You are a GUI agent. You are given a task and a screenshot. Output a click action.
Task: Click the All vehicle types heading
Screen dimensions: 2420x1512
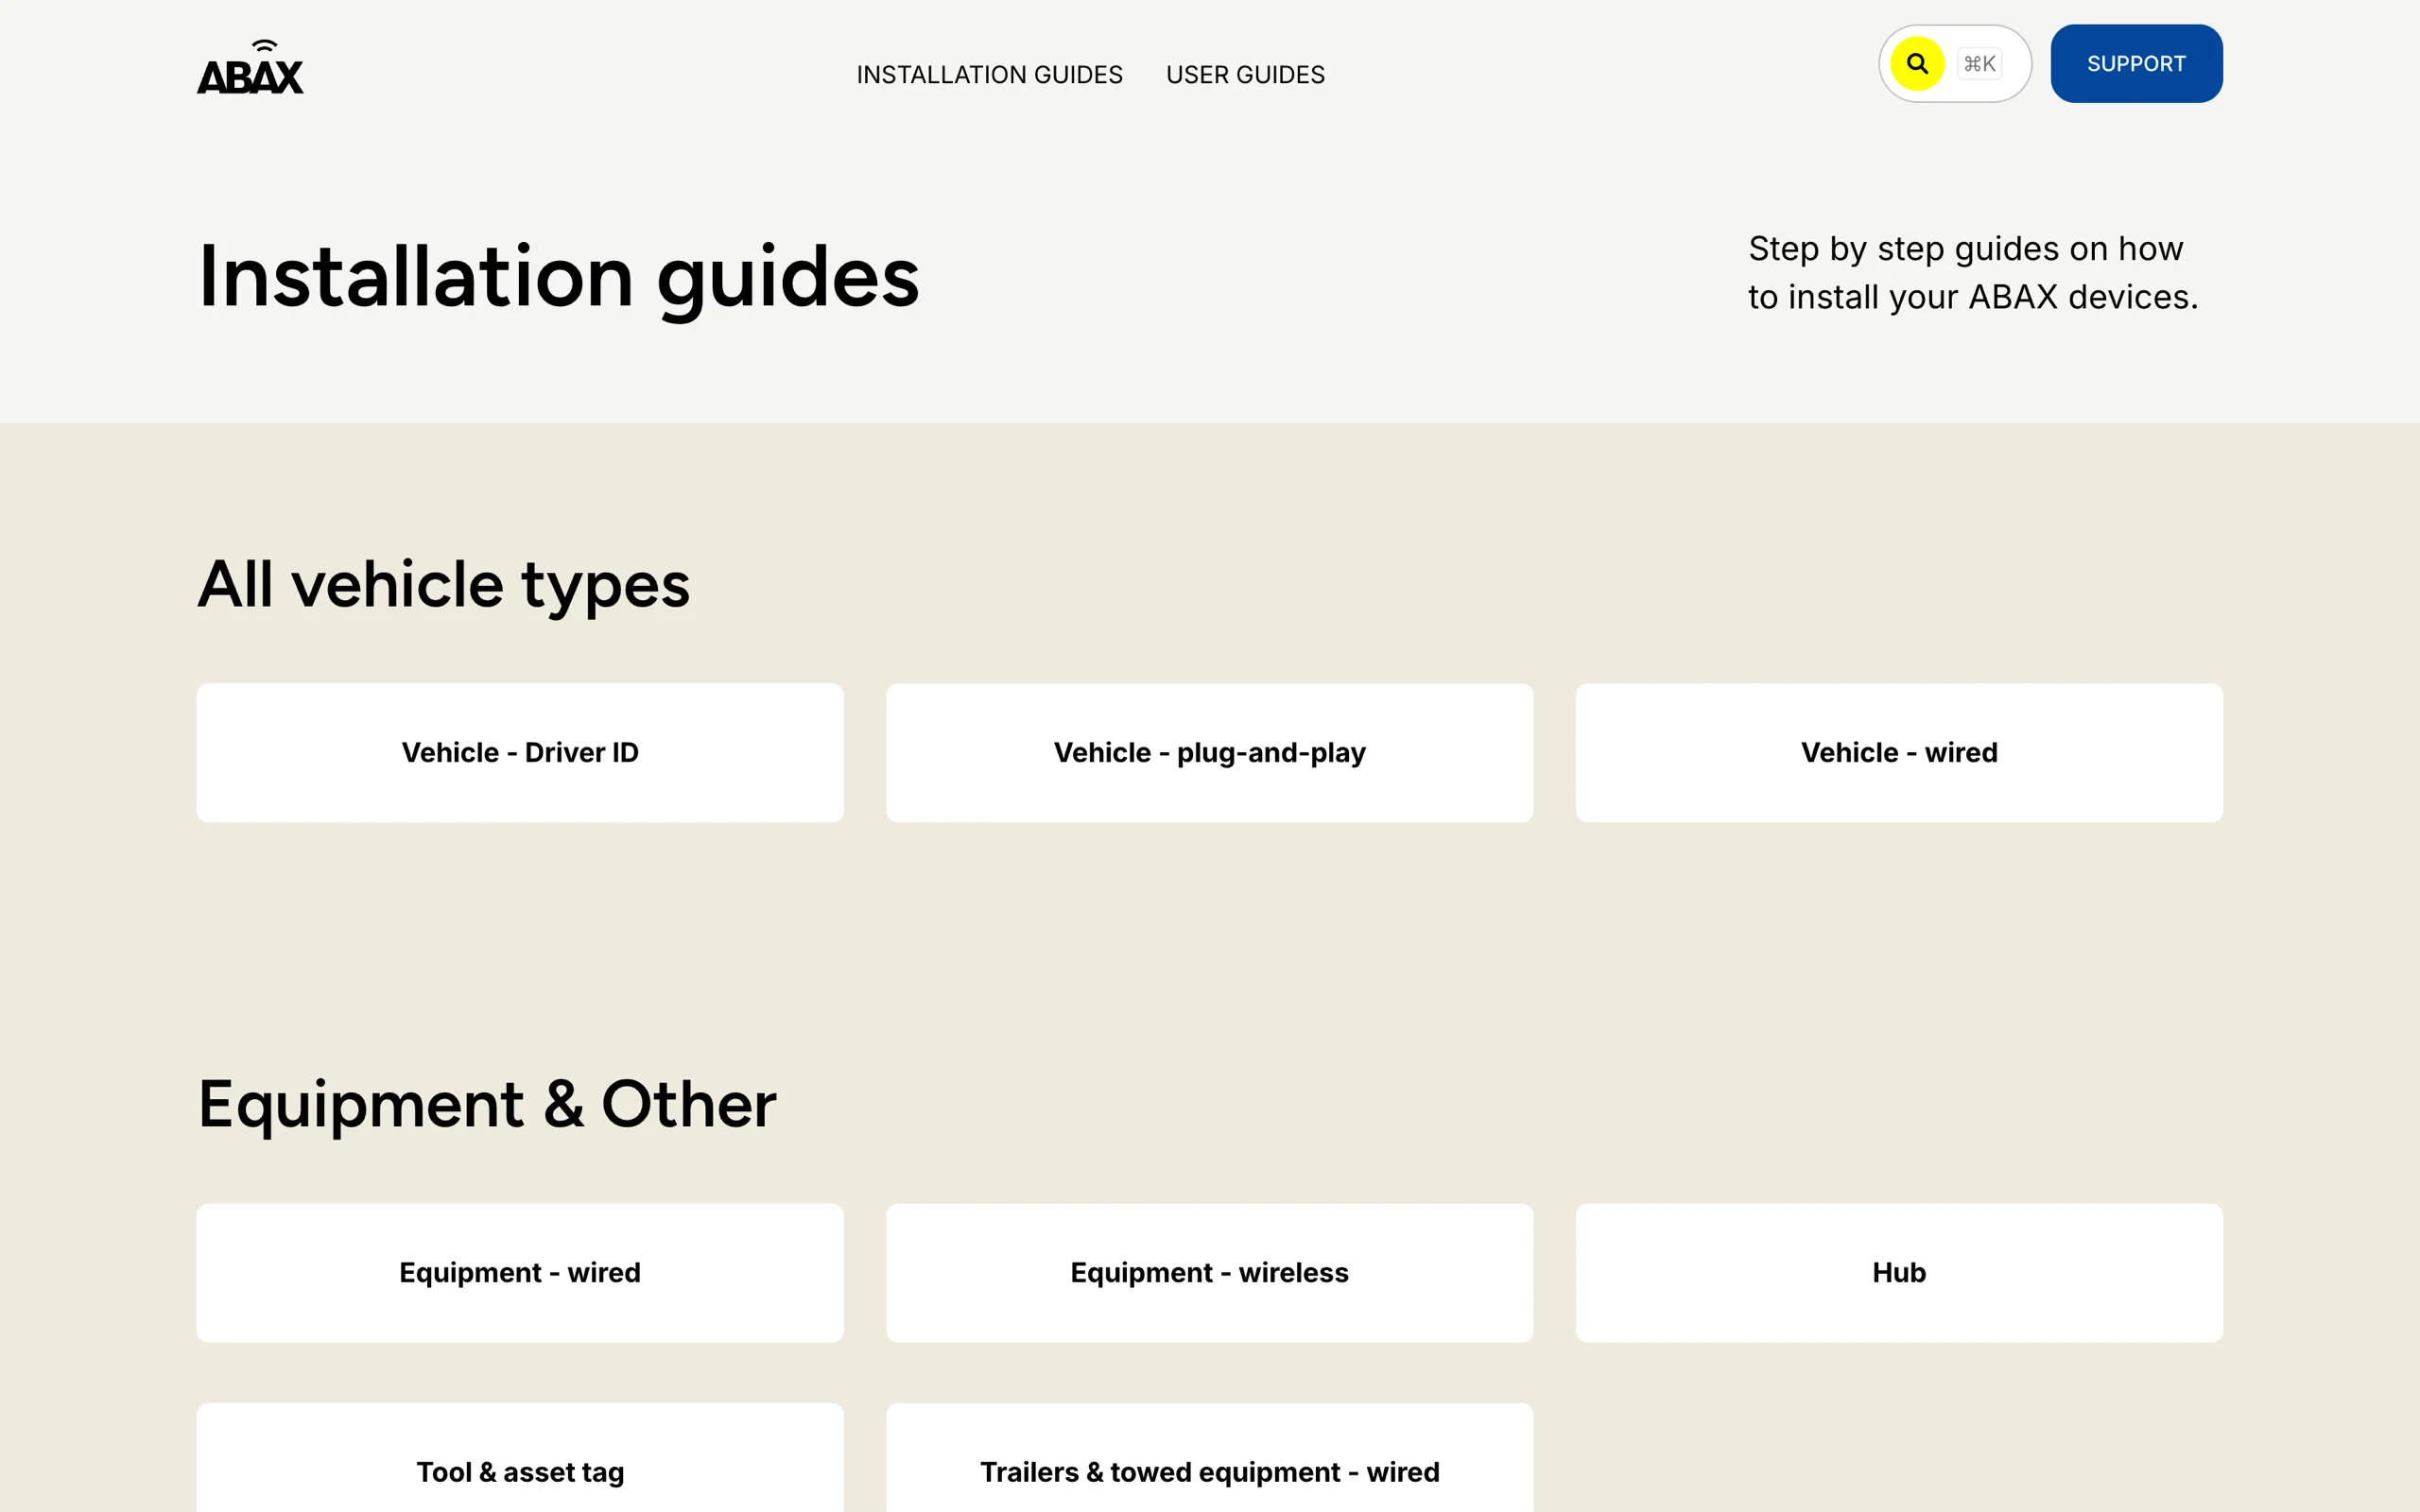443,586
